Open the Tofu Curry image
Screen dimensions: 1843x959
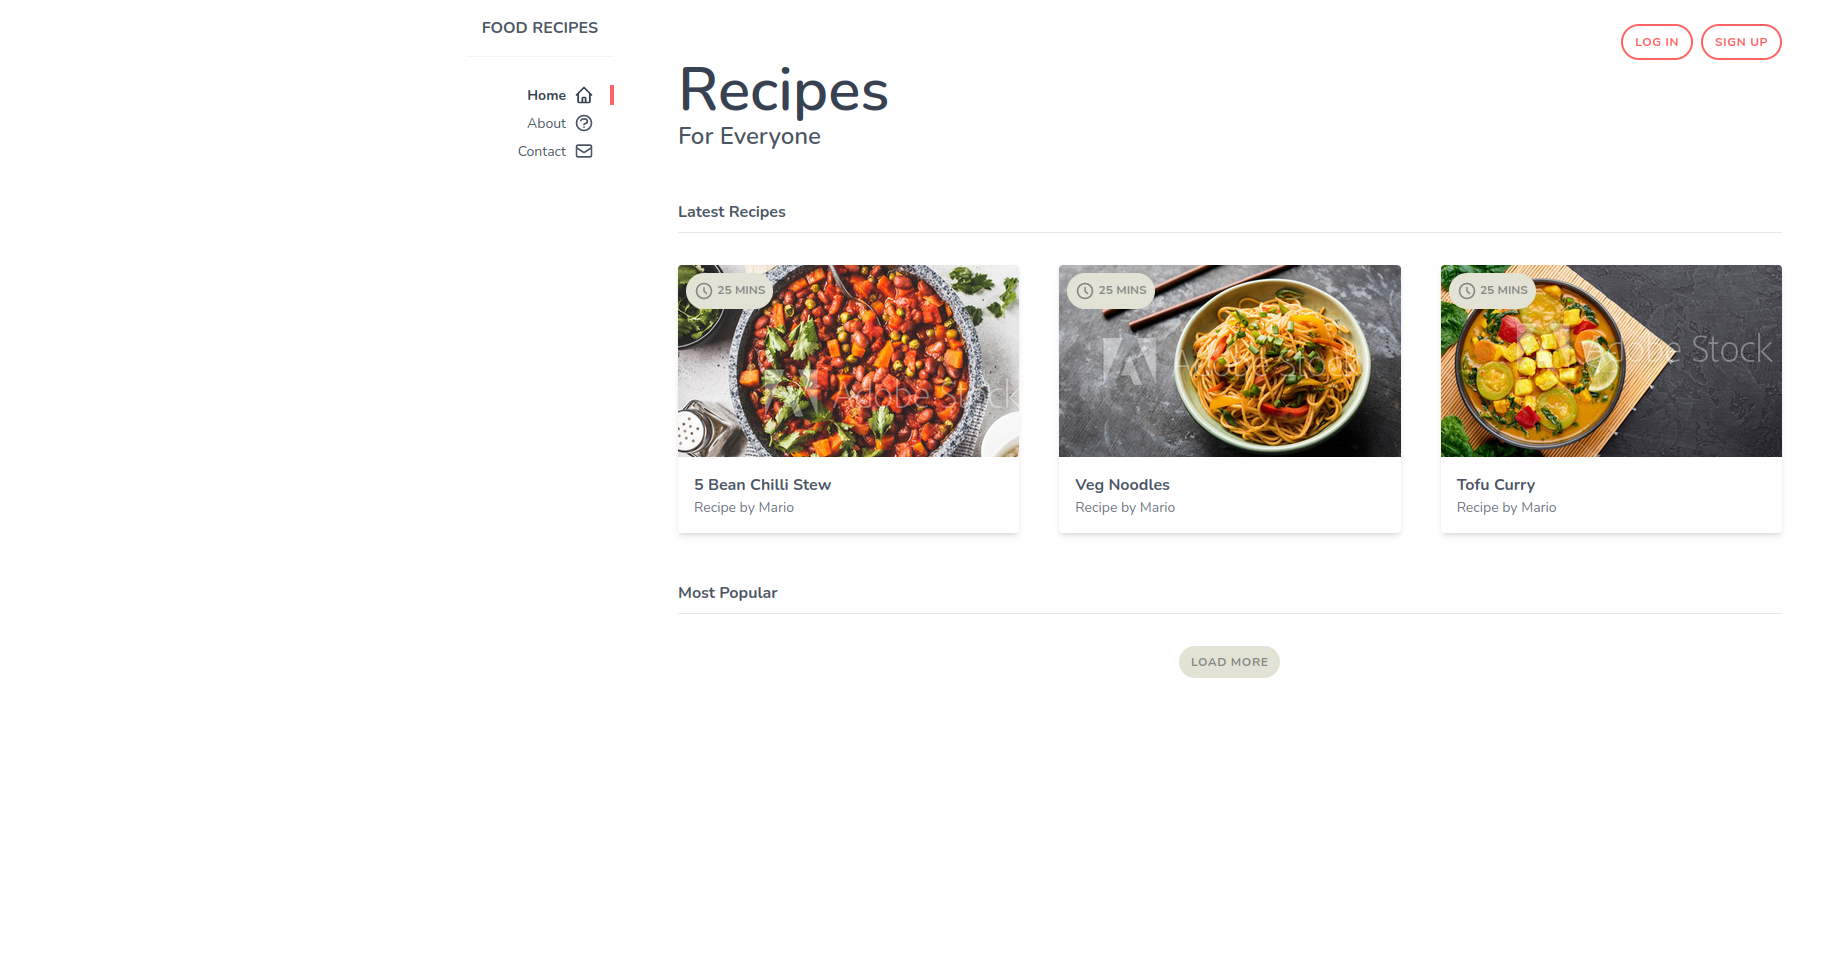coord(1611,361)
